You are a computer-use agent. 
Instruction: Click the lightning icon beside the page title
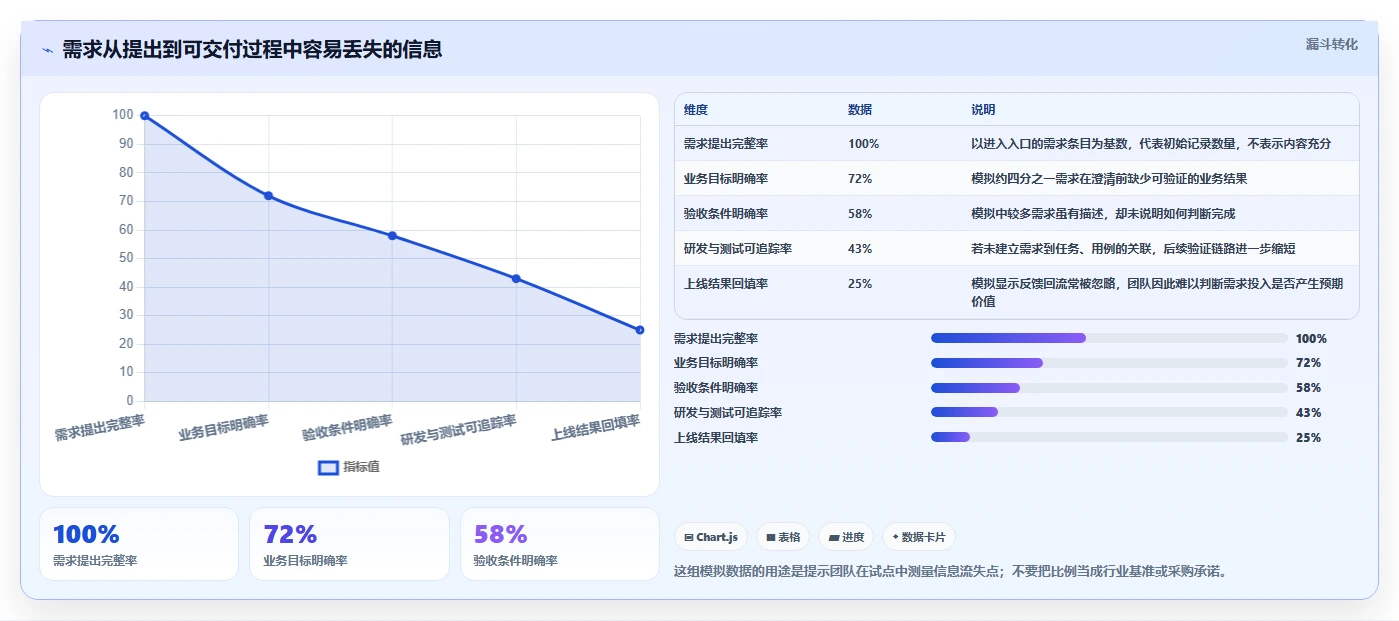47,50
